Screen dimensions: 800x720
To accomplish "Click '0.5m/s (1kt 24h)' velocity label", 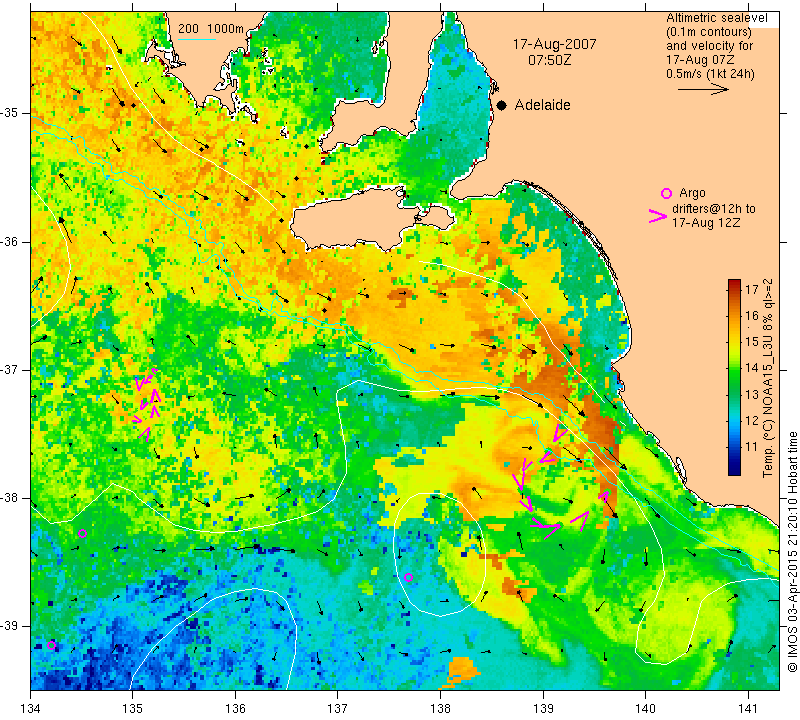I will point(710,74).
